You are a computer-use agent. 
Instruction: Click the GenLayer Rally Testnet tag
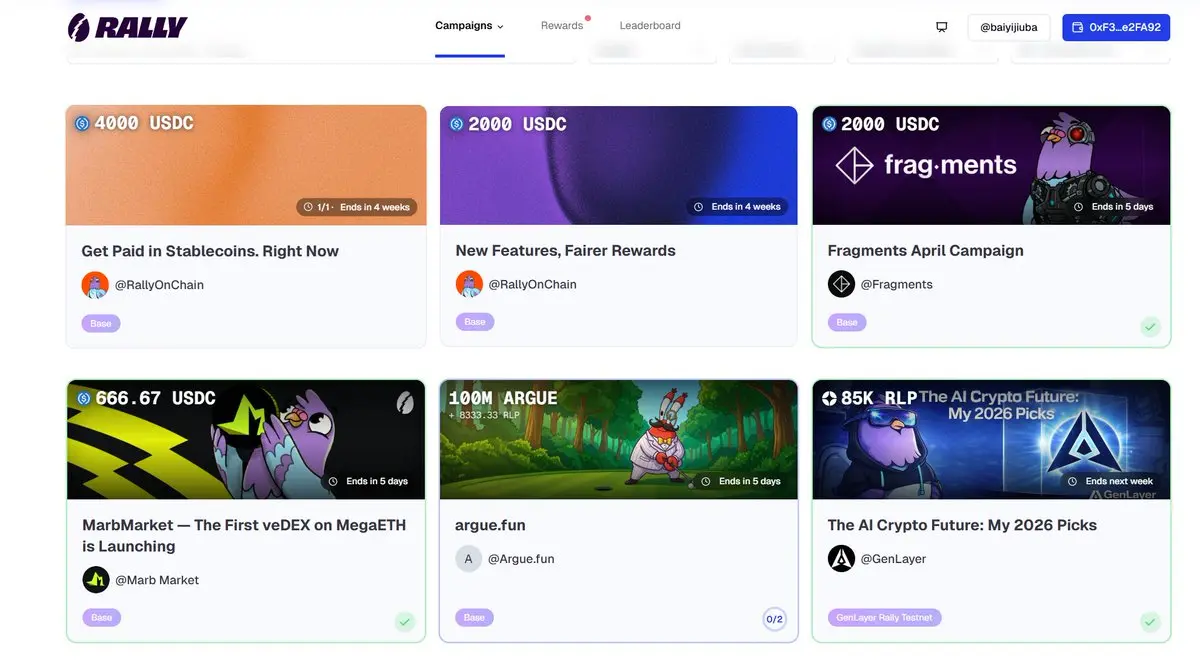click(885, 618)
